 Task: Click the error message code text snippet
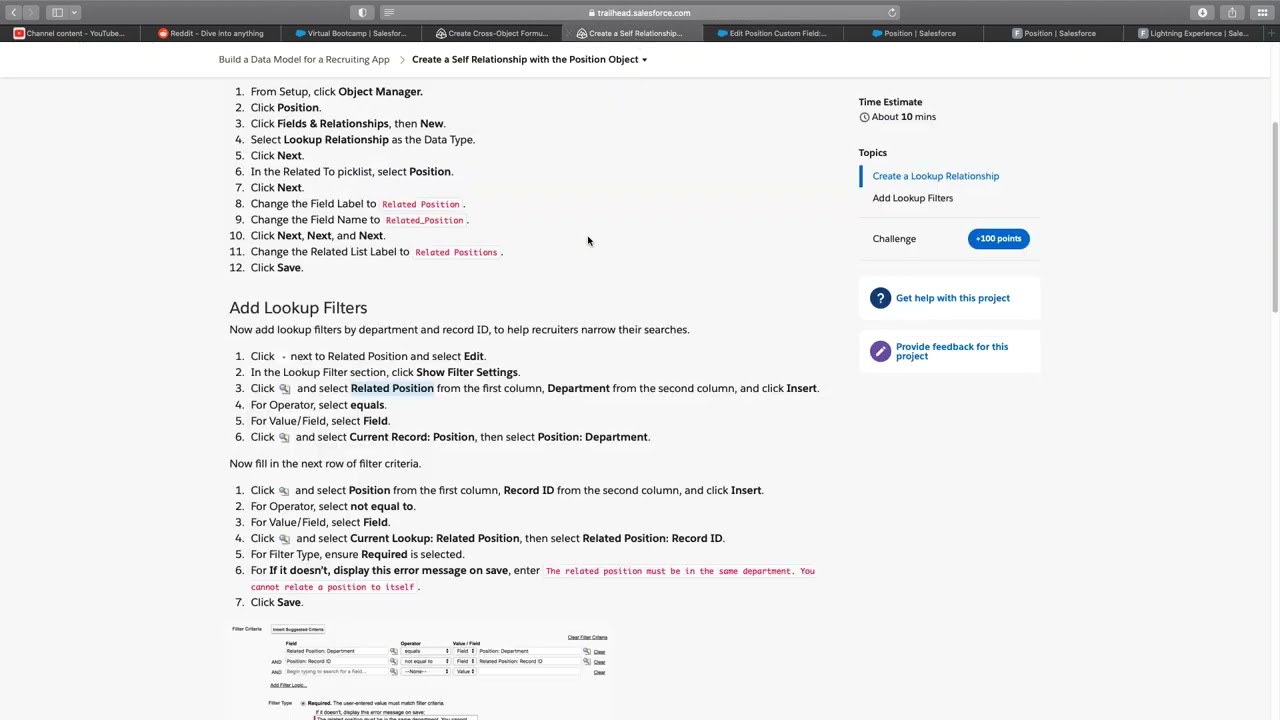click(533, 579)
